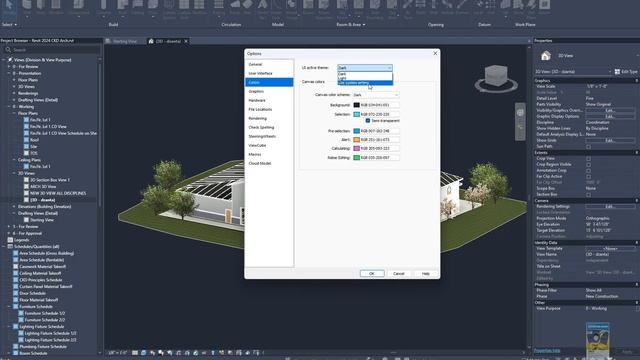Select the Modify arrow tool in the ribbon

9,8
